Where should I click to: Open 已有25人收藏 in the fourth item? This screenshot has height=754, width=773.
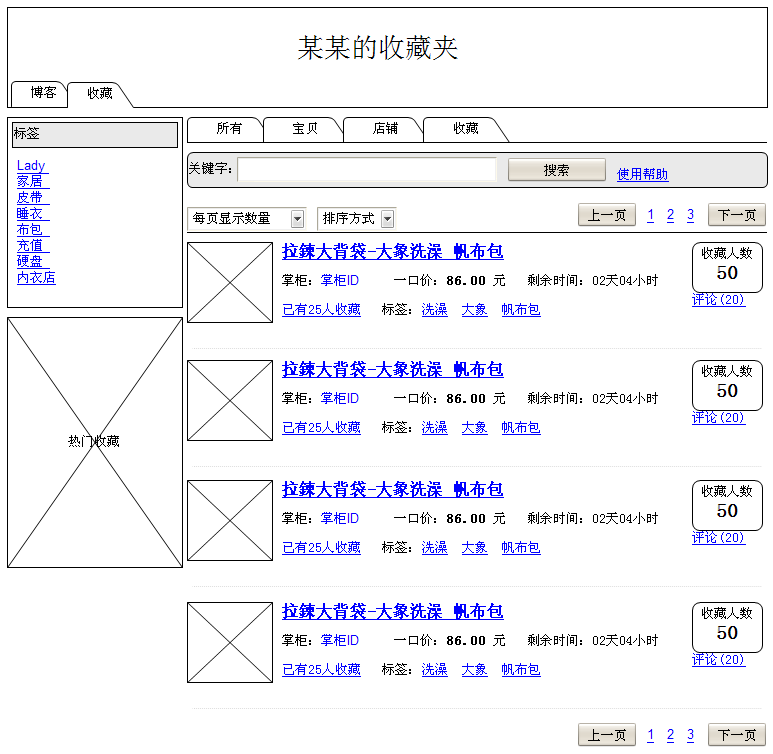point(321,670)
